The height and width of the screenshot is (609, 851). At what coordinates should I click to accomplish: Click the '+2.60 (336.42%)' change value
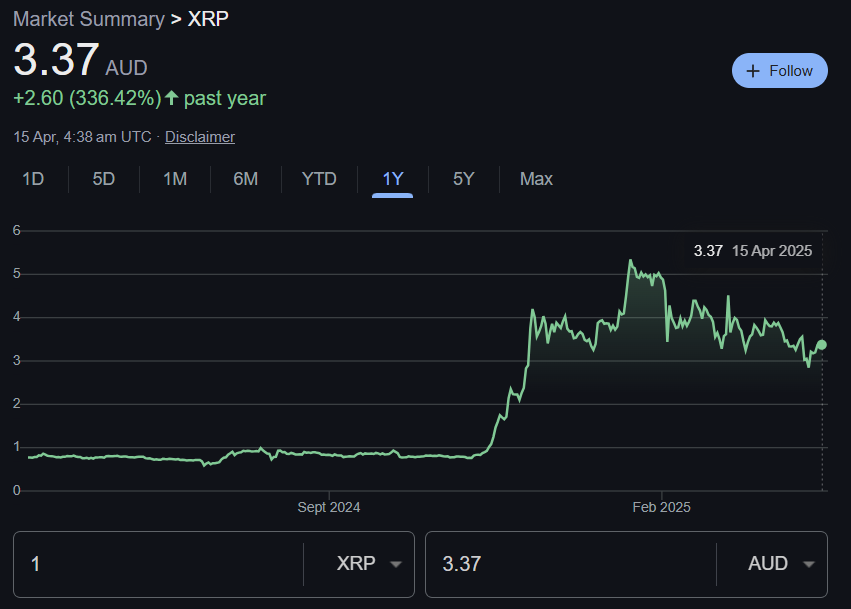coord(87,98)
